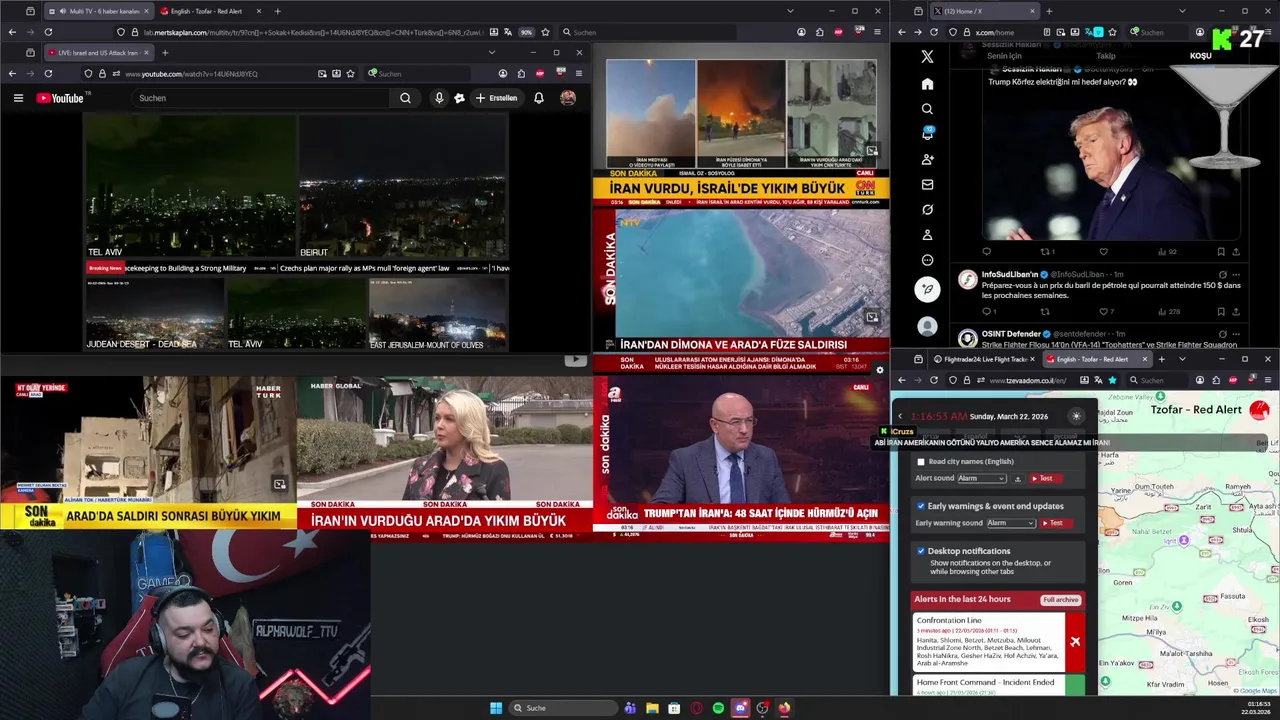Click the YouTube search magnifier button
Image resolution: width=1280 pixels, height=720 pixels.
(405, 98)
